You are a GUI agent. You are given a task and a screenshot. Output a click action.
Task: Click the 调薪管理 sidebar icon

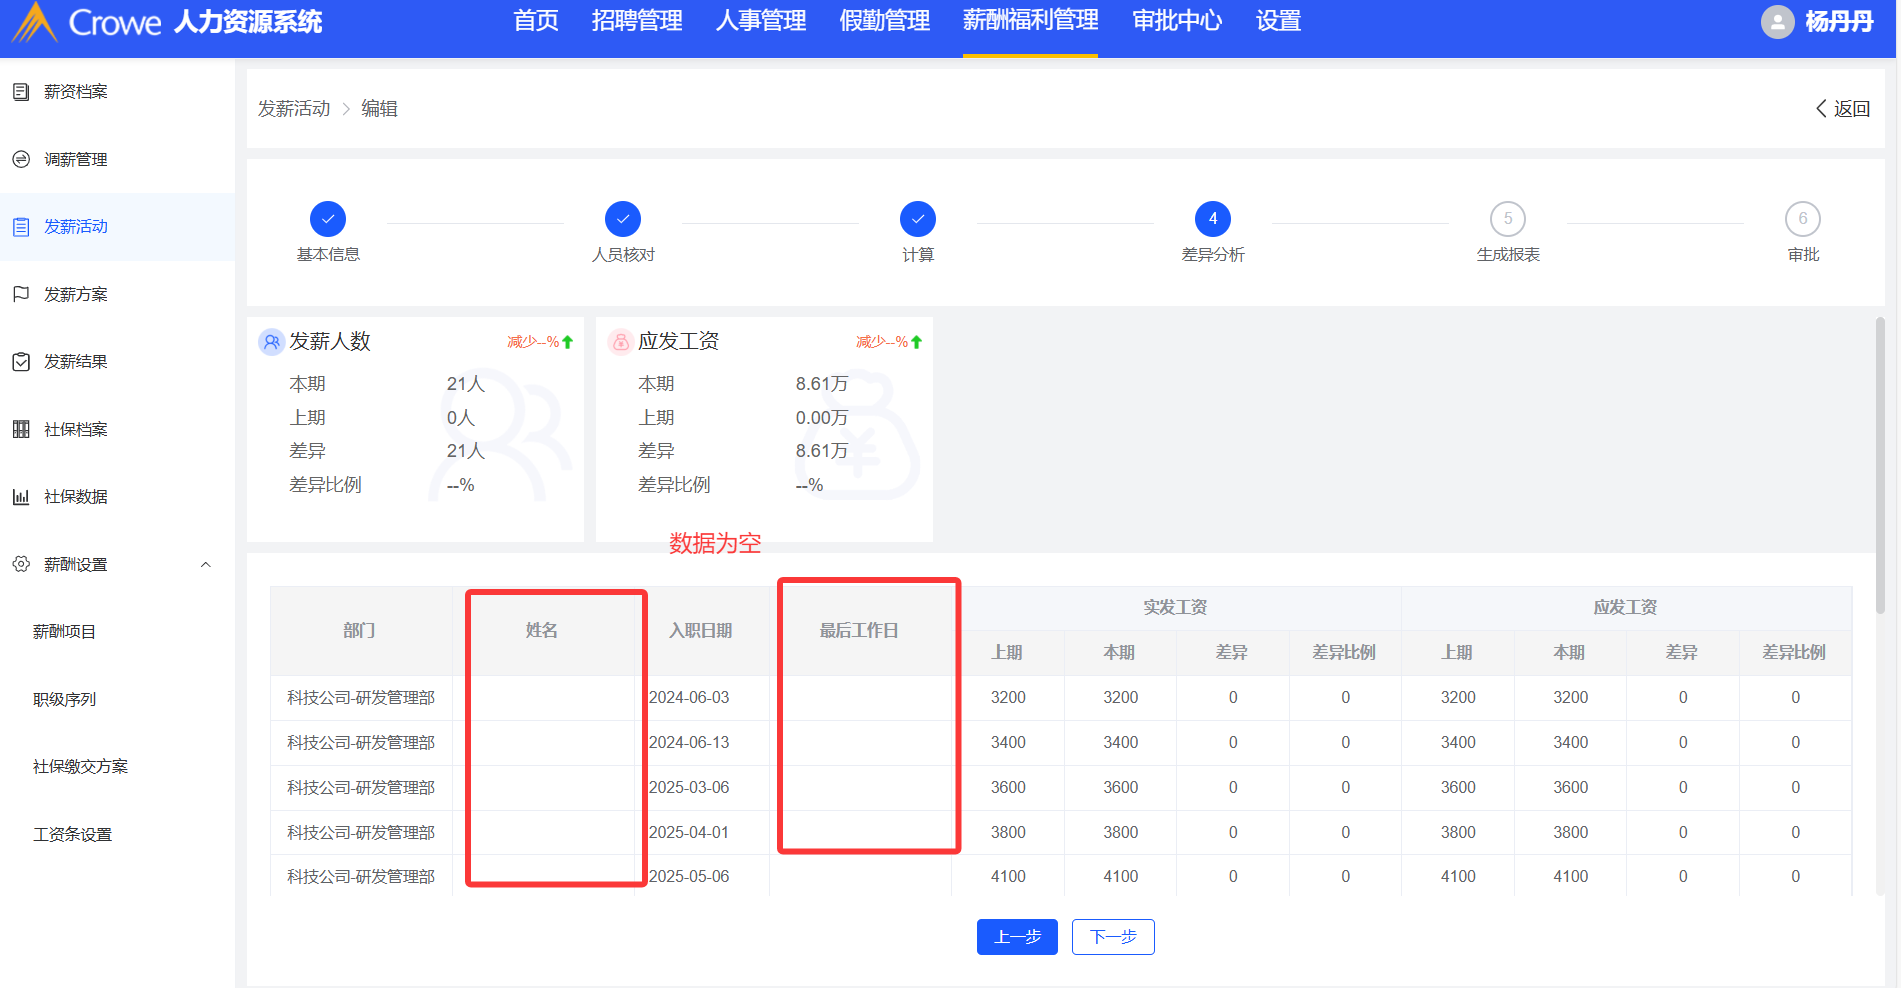pos(21,159)
